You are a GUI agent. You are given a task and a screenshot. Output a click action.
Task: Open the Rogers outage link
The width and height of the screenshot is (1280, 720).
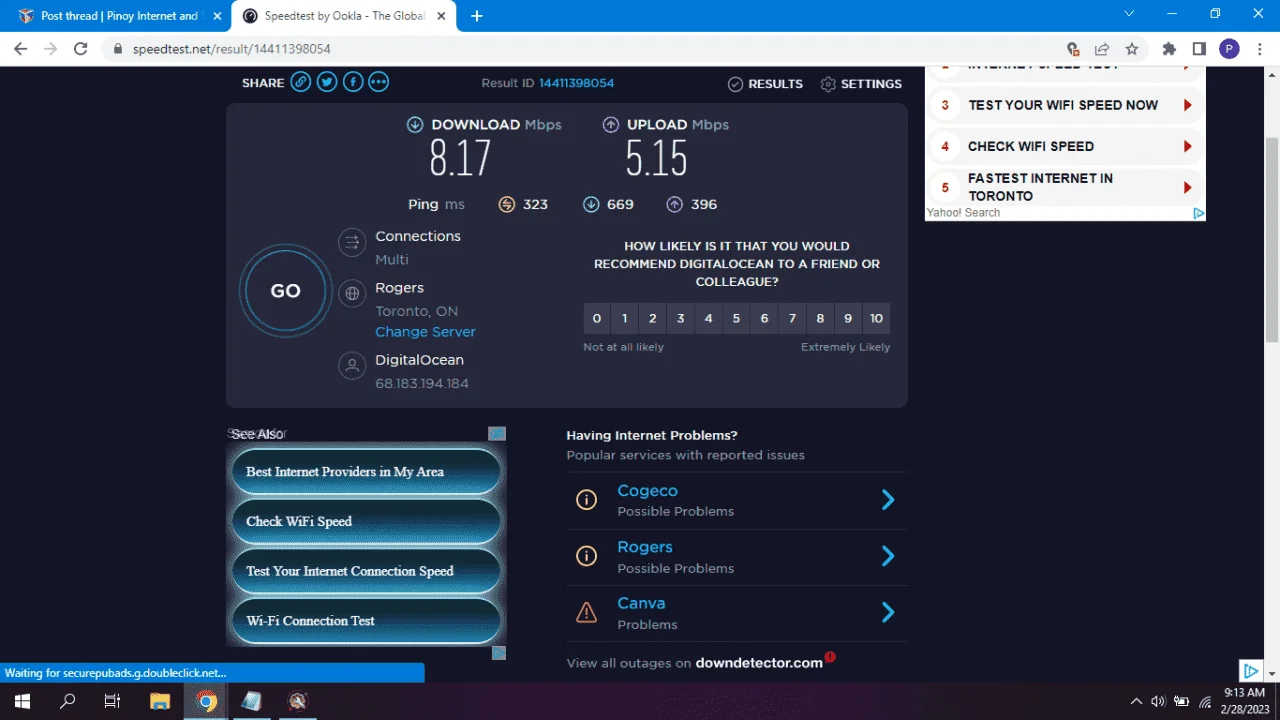[645, 547]
